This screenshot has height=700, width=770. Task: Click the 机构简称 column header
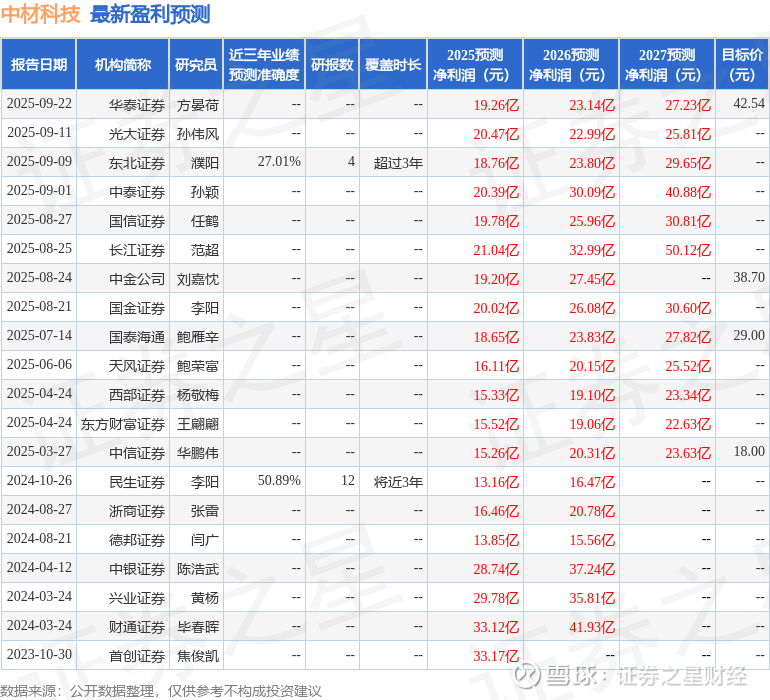pyautogui.click(x=123, y=65)
